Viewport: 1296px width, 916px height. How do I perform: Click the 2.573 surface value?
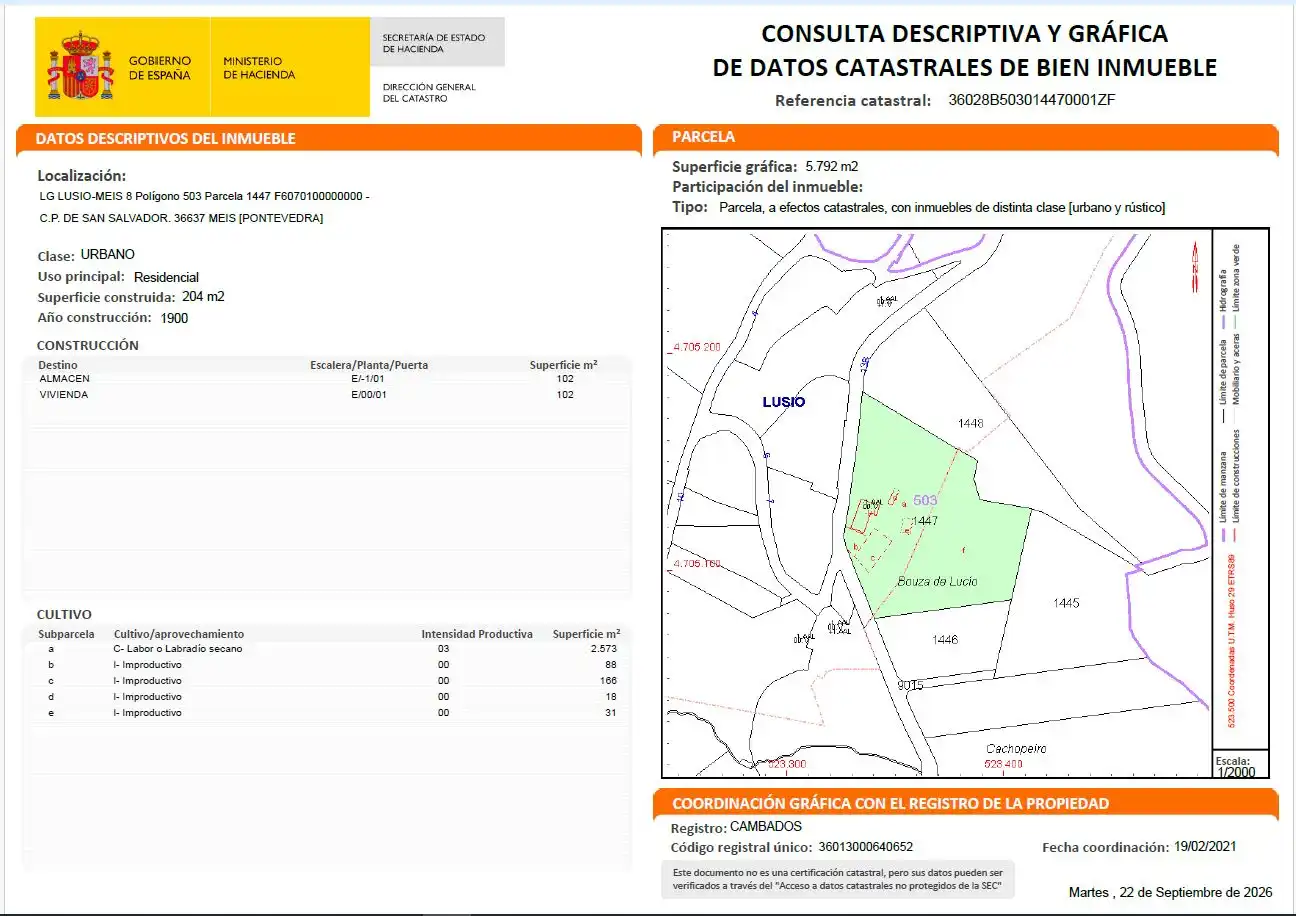603,649
